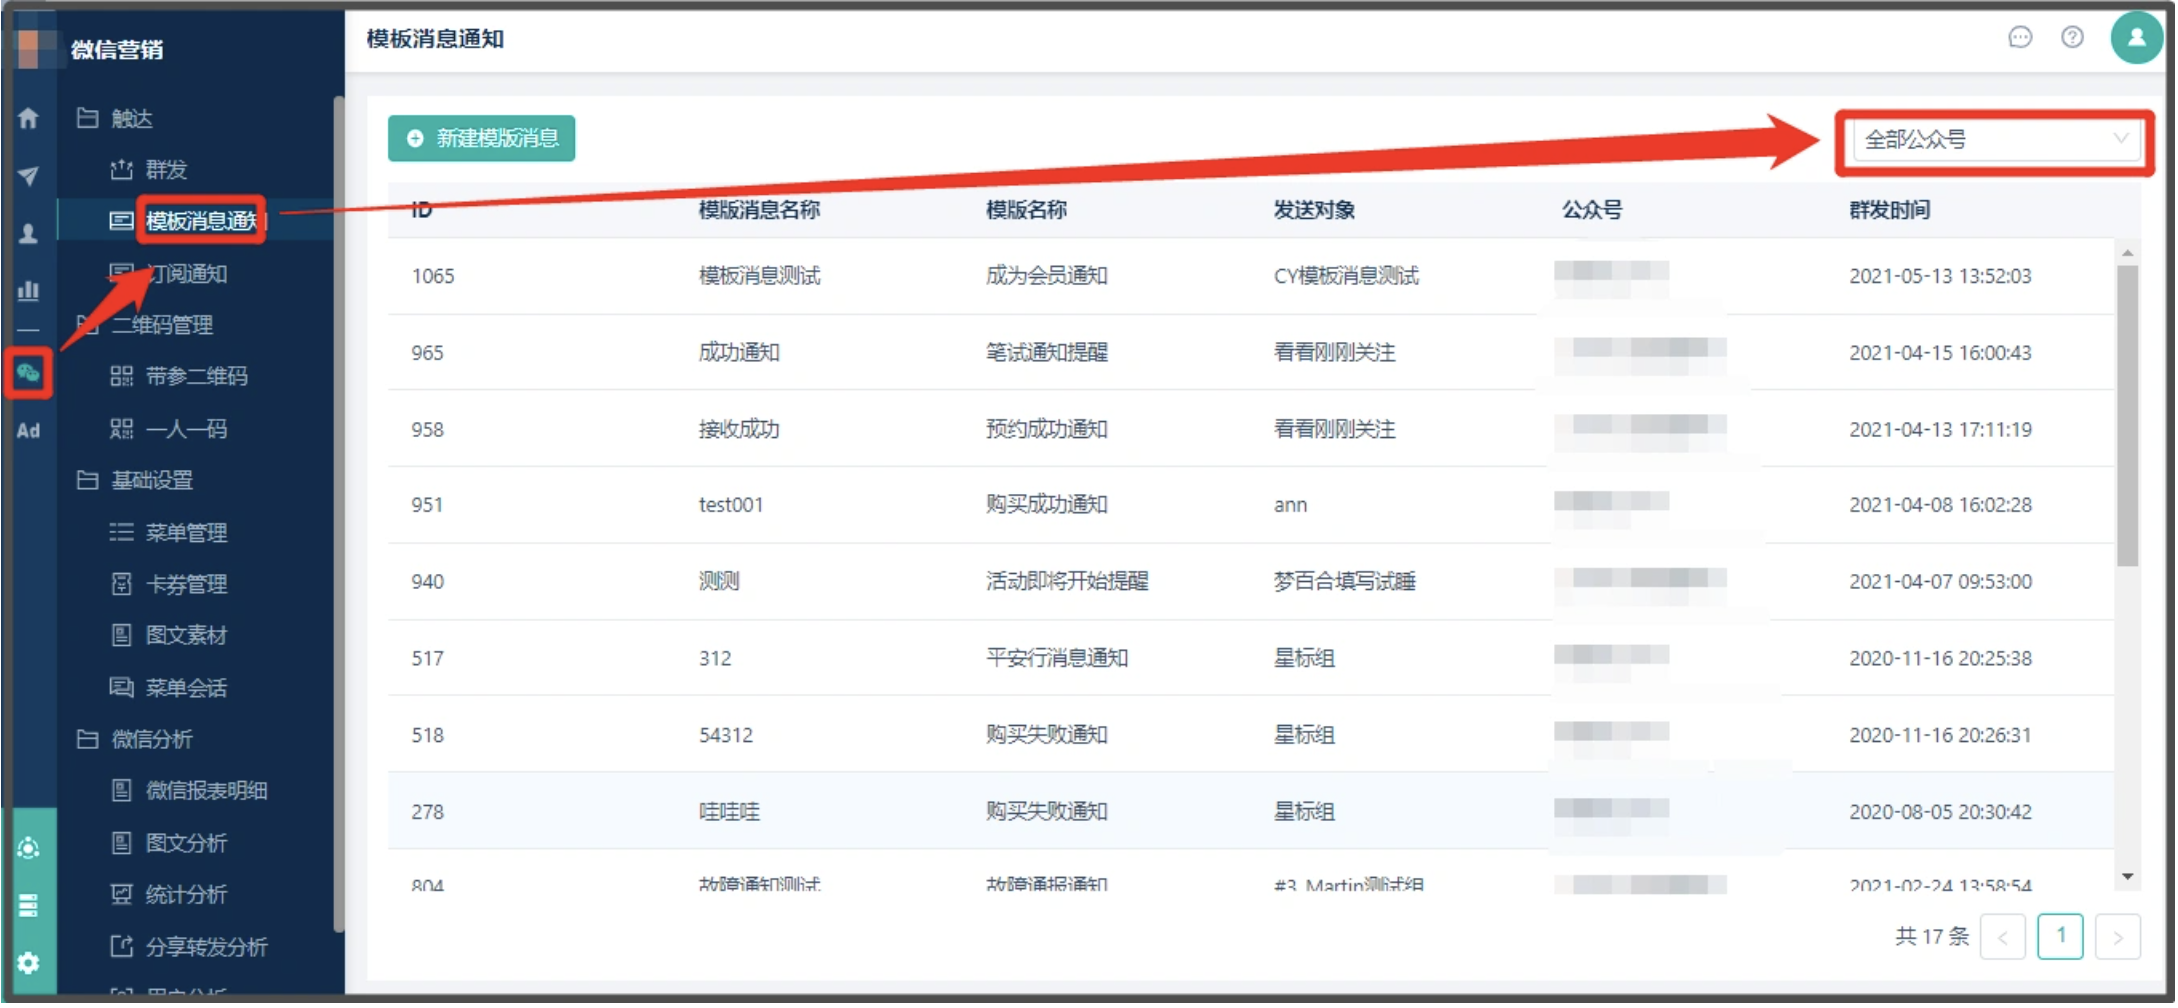Image resolution: width=2178 pixels, height=1008 pixels.
Task: Open the server stack rail icon
Action: (28, 906)
